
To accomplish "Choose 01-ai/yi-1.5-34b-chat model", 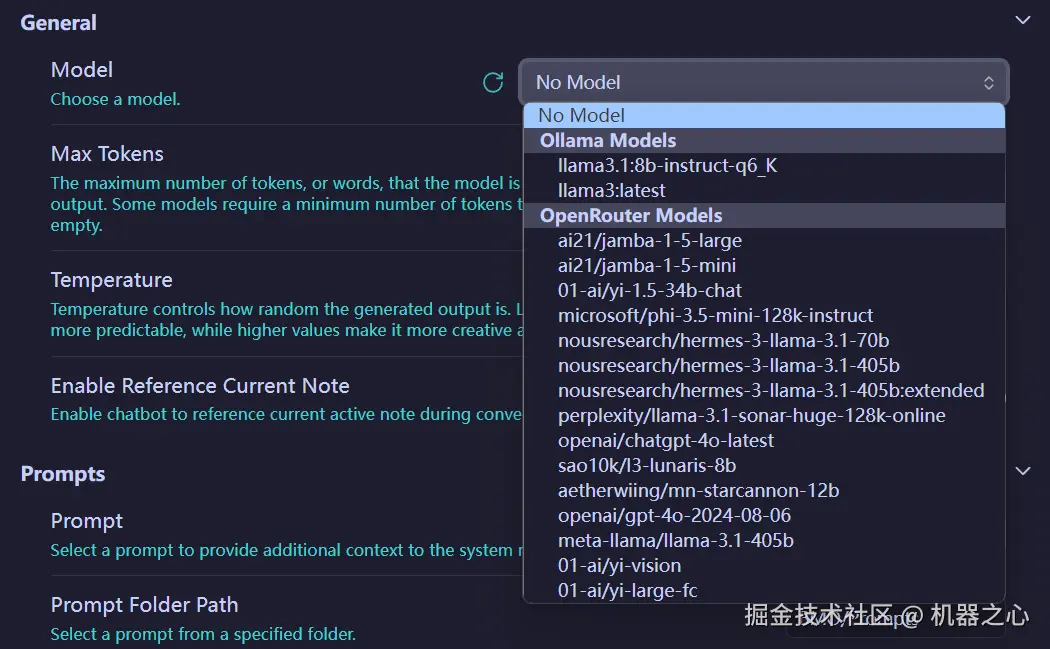I will [650, 290].
